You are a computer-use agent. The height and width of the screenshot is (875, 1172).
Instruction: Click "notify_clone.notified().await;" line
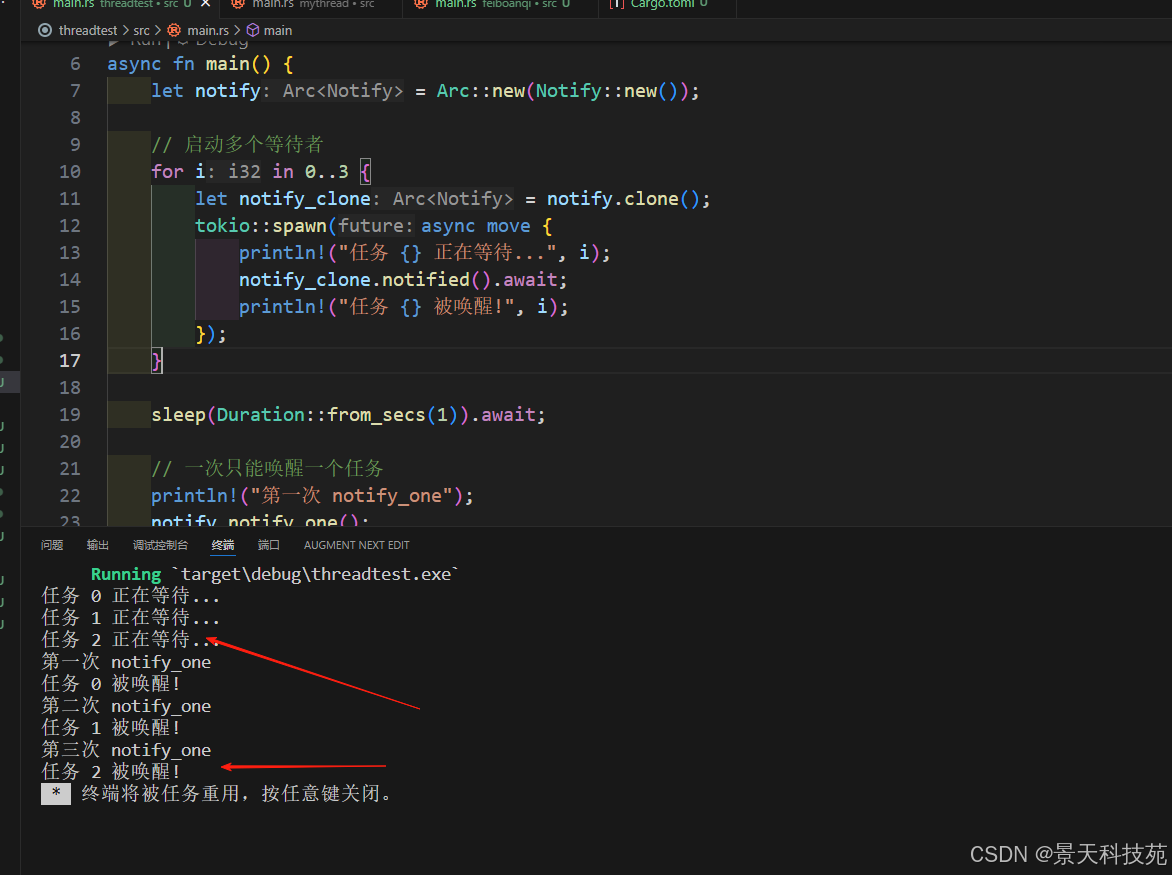coord(404,280)
